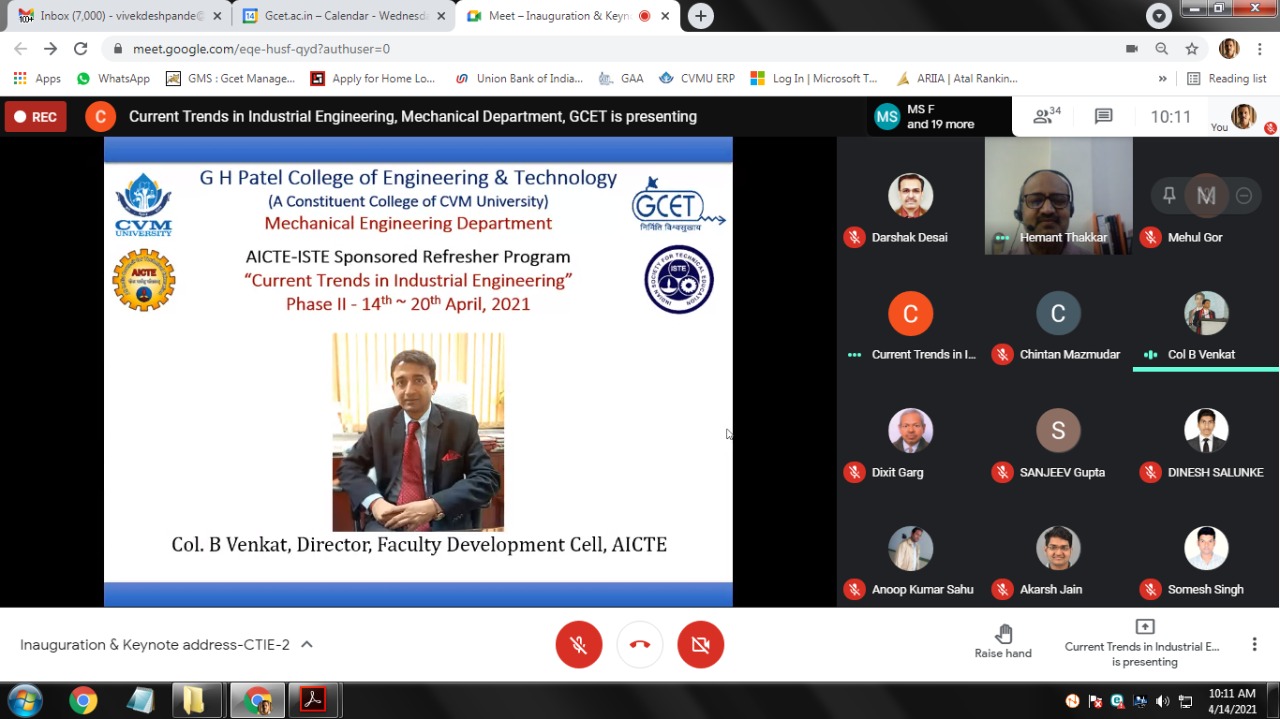Viewport: 1280px width, 719px height.
Task: Open the Log In Microsoft bookmark
Action: 814,78
